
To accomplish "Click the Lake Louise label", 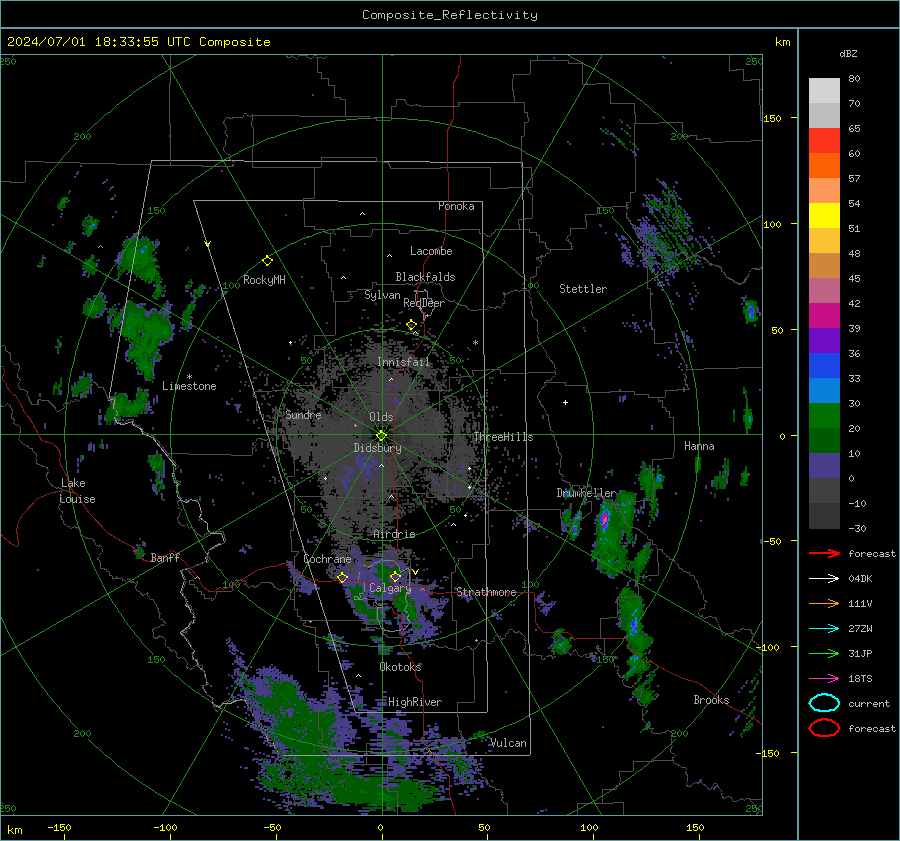I will (x=77, y=491).
